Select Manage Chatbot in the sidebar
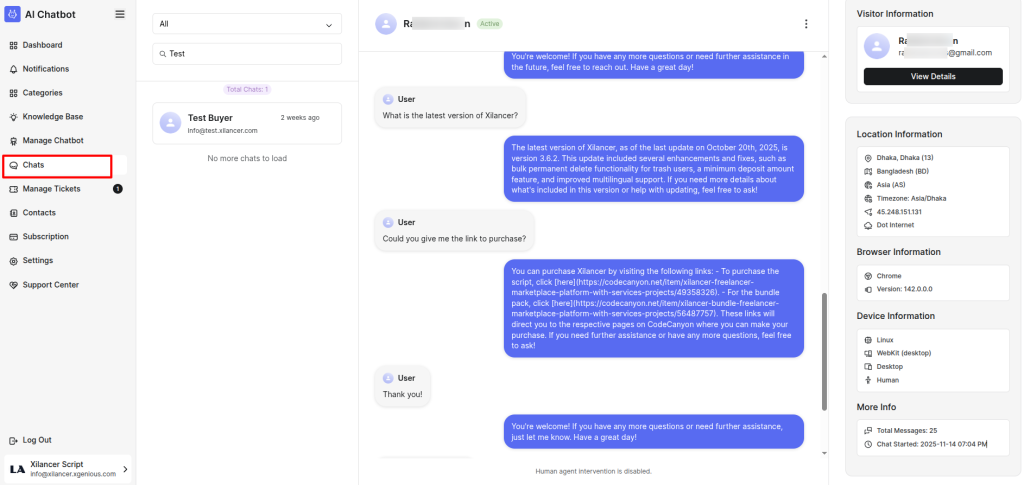Screen dimensions: 1024x485 [52, 141]
